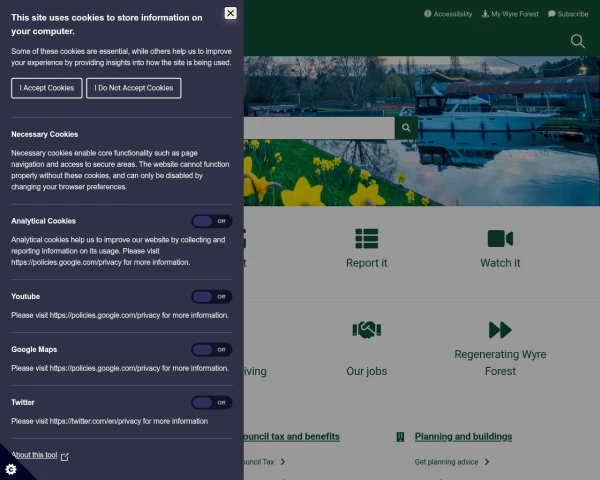
Task: Open the About this tool link
Action: pos(34,455)
